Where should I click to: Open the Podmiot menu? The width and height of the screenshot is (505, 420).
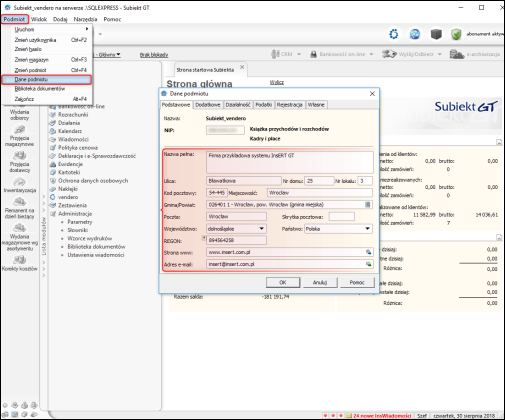(15, 19)
